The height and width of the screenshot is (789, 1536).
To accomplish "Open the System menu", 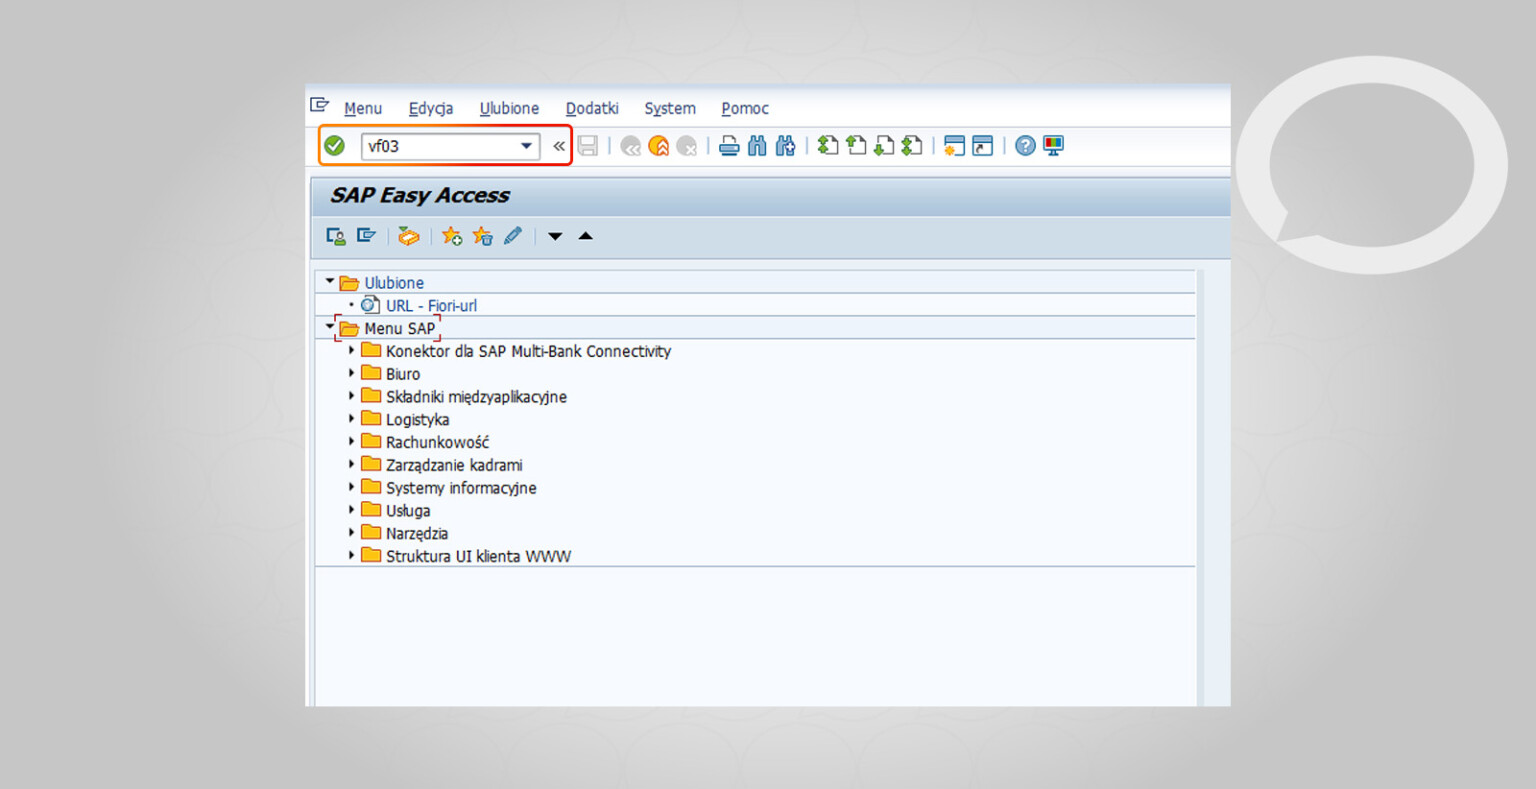I will pyautogui.click(x=669, y=108).
